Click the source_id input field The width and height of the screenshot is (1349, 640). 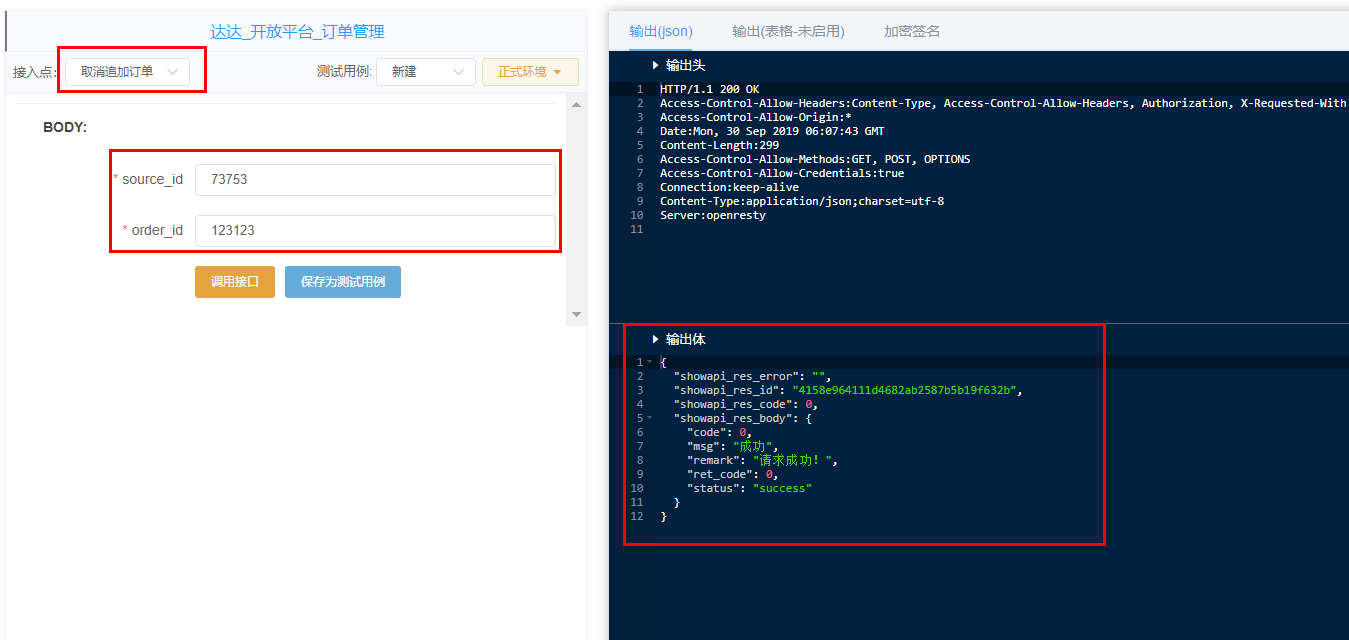[375, 180]
